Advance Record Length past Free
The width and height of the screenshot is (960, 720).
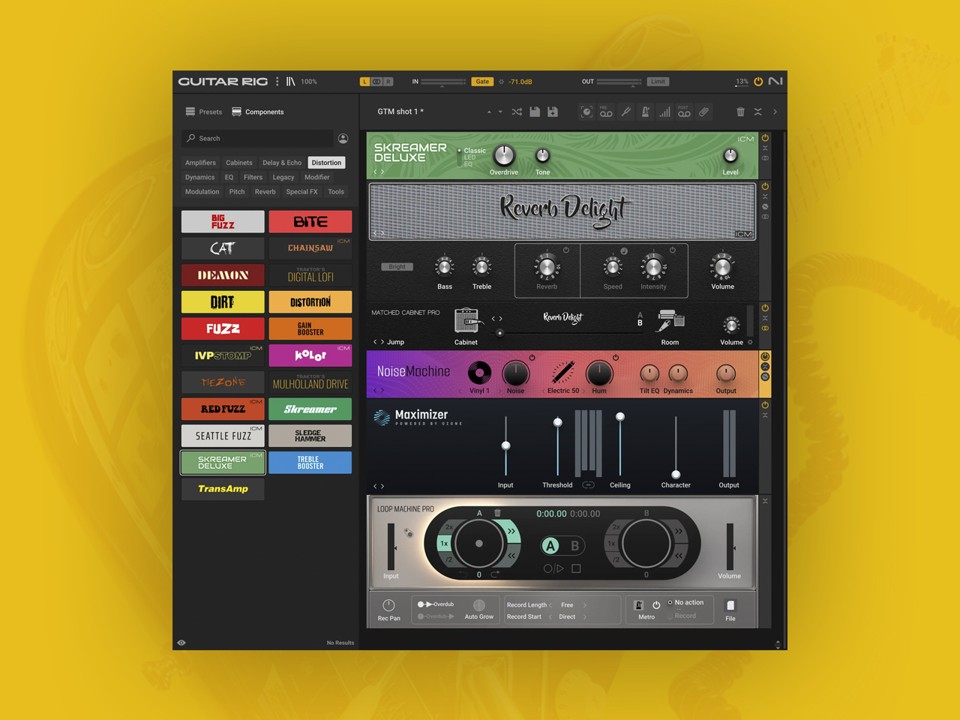tap(584, 605)
